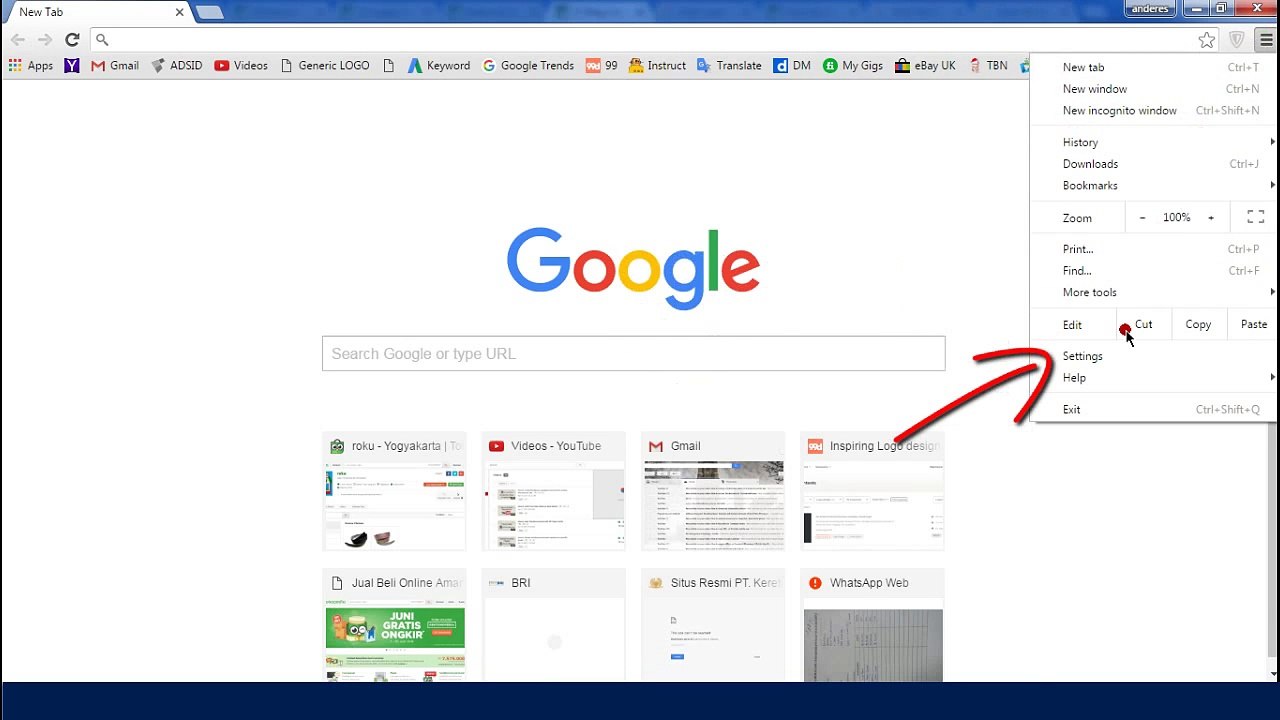
Task: Select New tab in Chrome menu
Action: (x=1154, y=67)
